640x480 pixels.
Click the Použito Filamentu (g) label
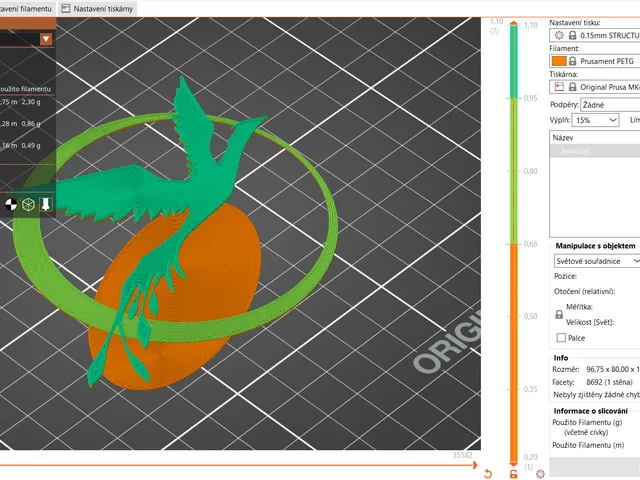587,422
